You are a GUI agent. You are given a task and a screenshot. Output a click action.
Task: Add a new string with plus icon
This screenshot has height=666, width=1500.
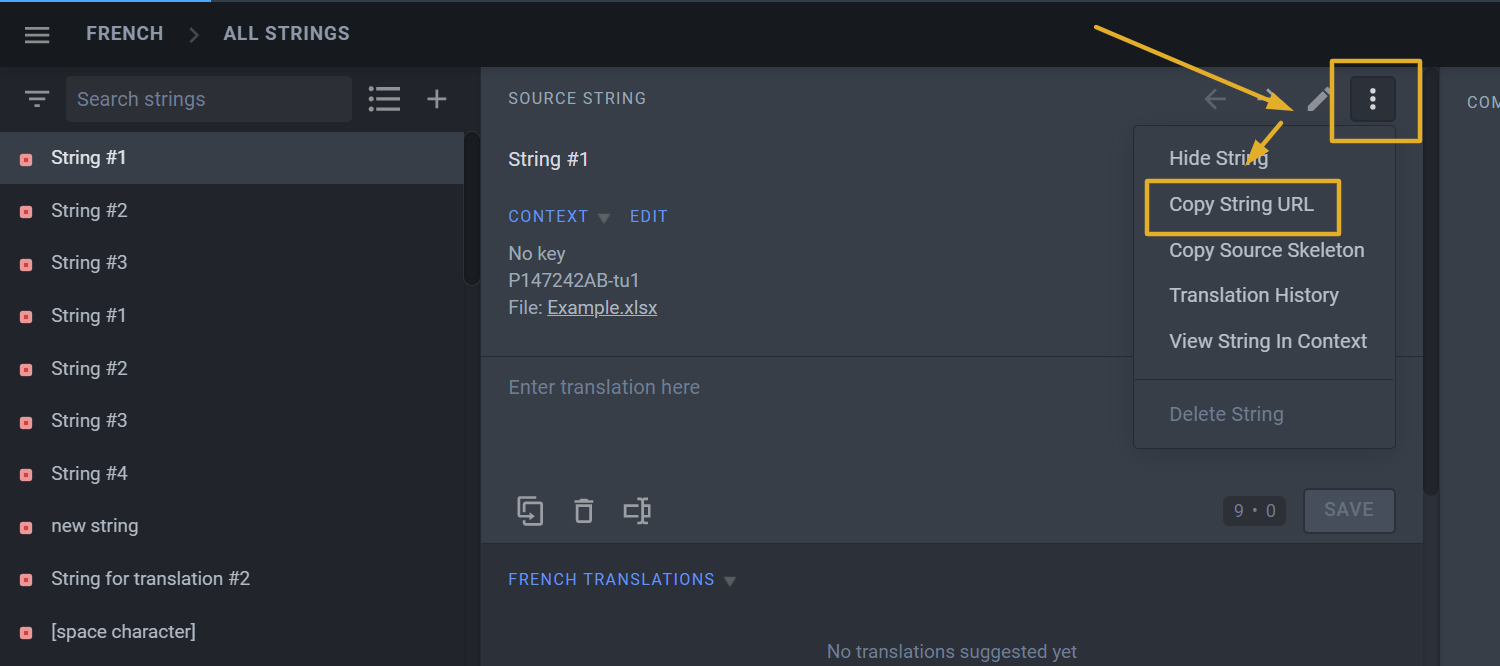click(437, 99)
